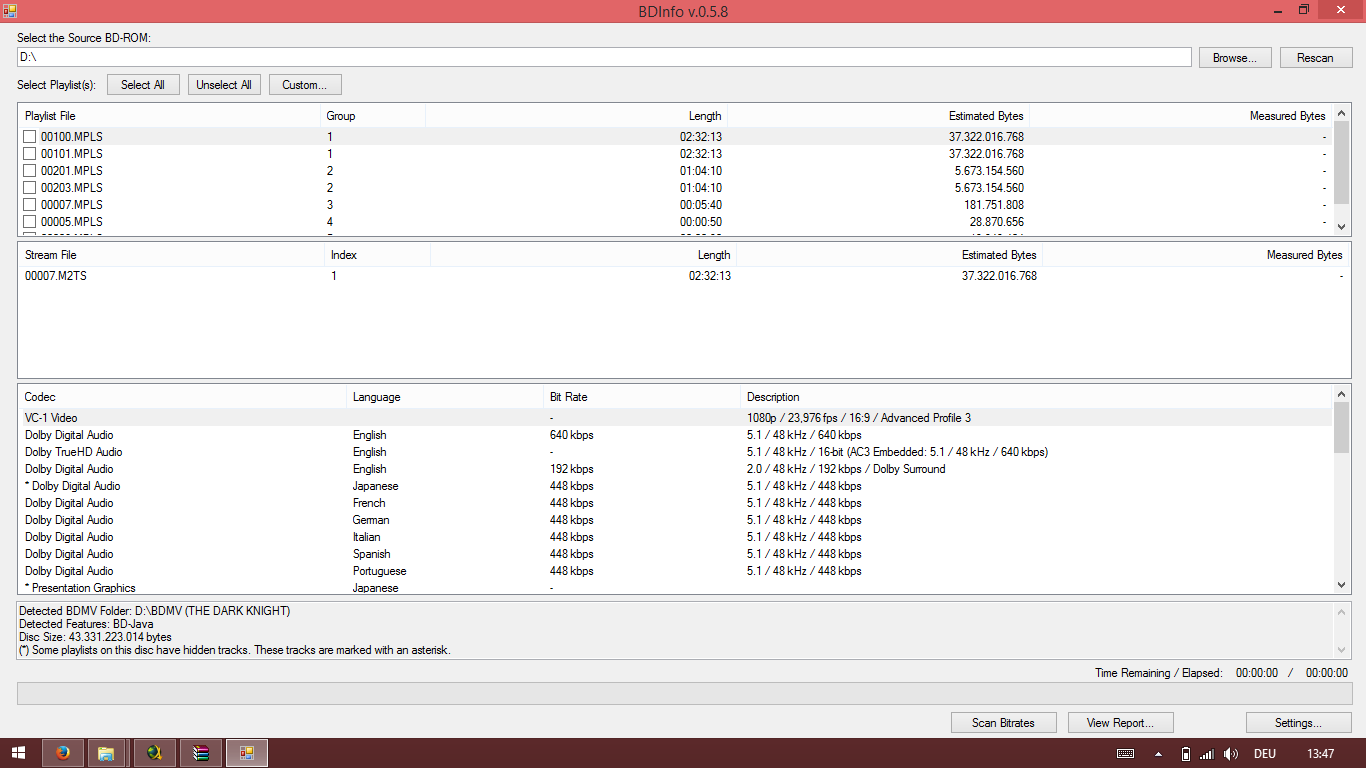
Task: Open File Explorer from the taskbar
Action: pyautogui.click(x=108, y=753)
